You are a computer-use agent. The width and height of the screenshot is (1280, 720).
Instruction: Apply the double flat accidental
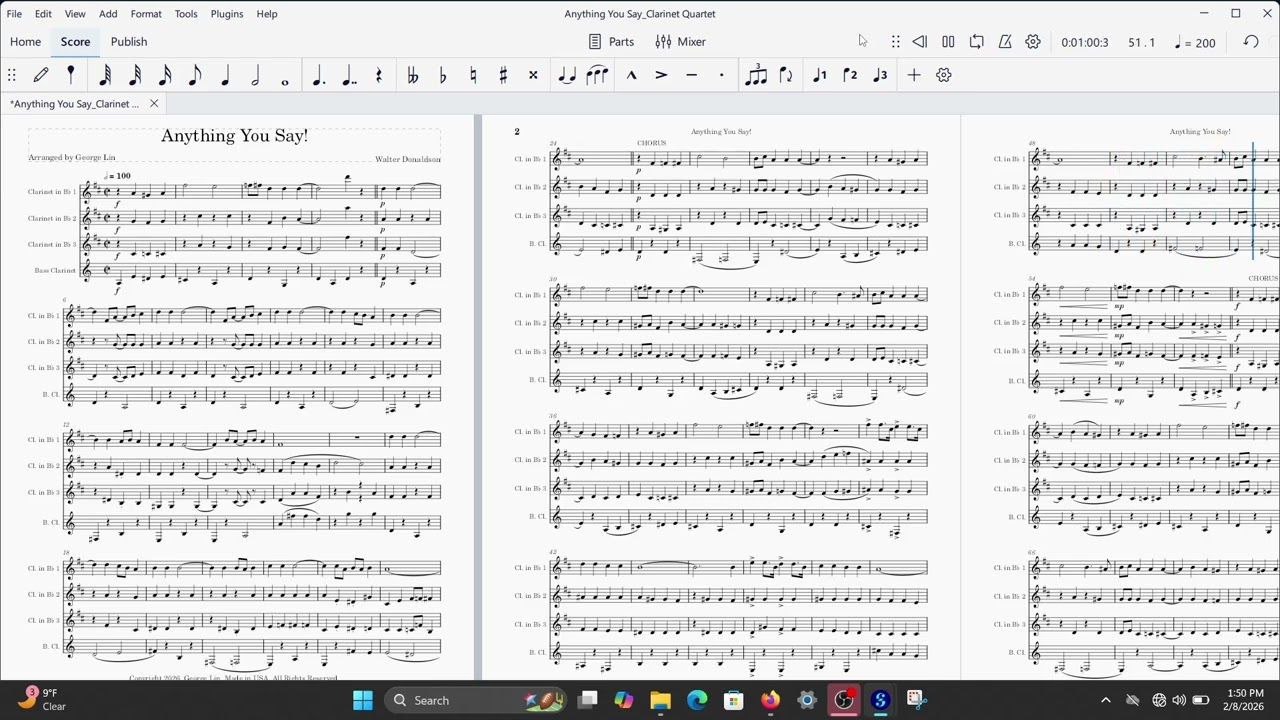[x=412, y=75]
